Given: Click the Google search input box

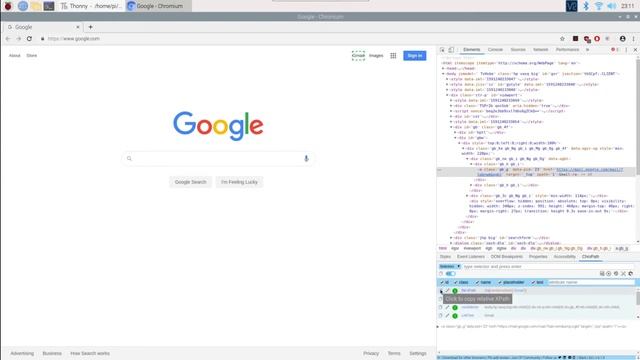Looking at the screenshot, I should click(x=218, y=158).
